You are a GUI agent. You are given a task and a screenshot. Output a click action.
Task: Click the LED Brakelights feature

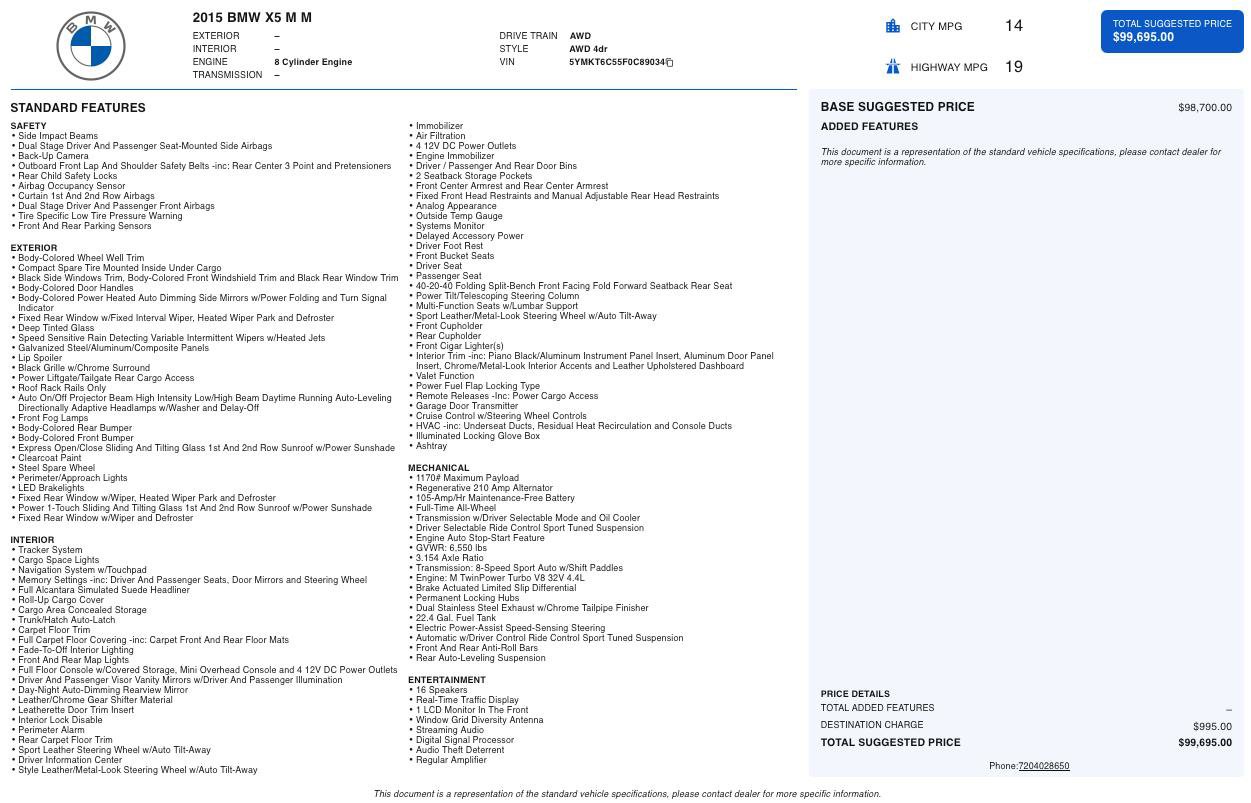[51, 488]
